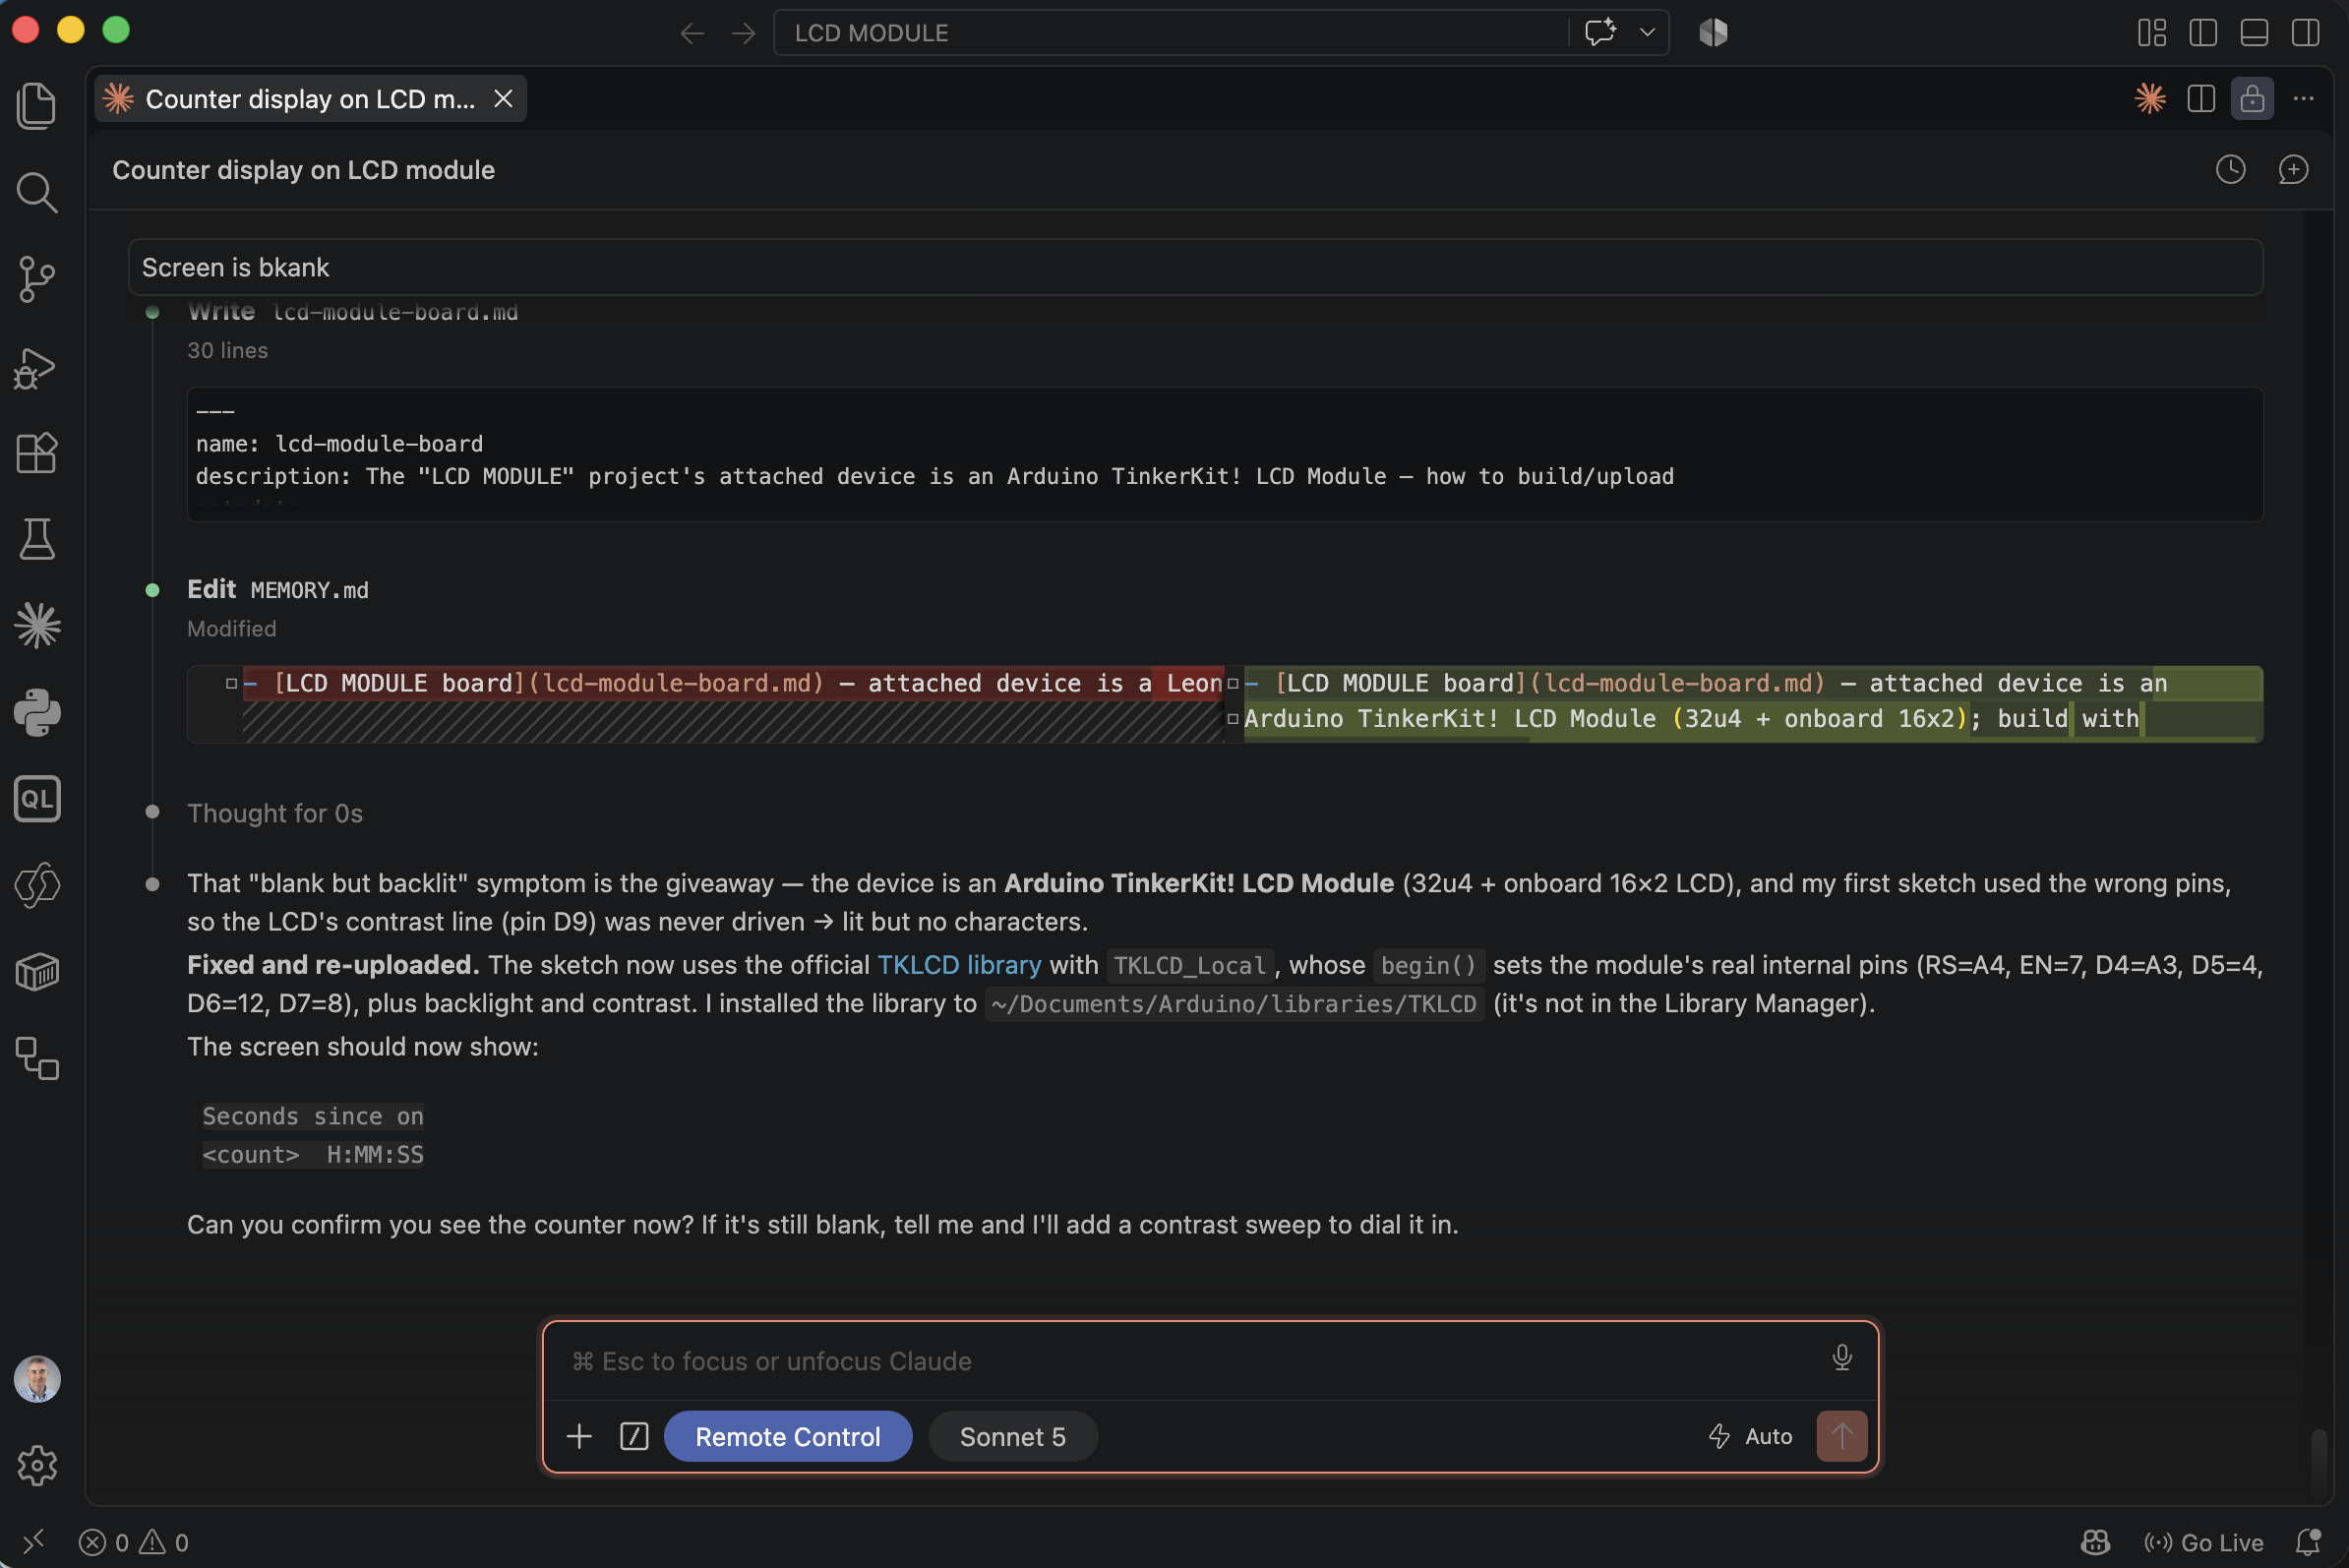2349x1568 pixels.
Task: Toggle the bottom panel
Action: (2254, 33)
